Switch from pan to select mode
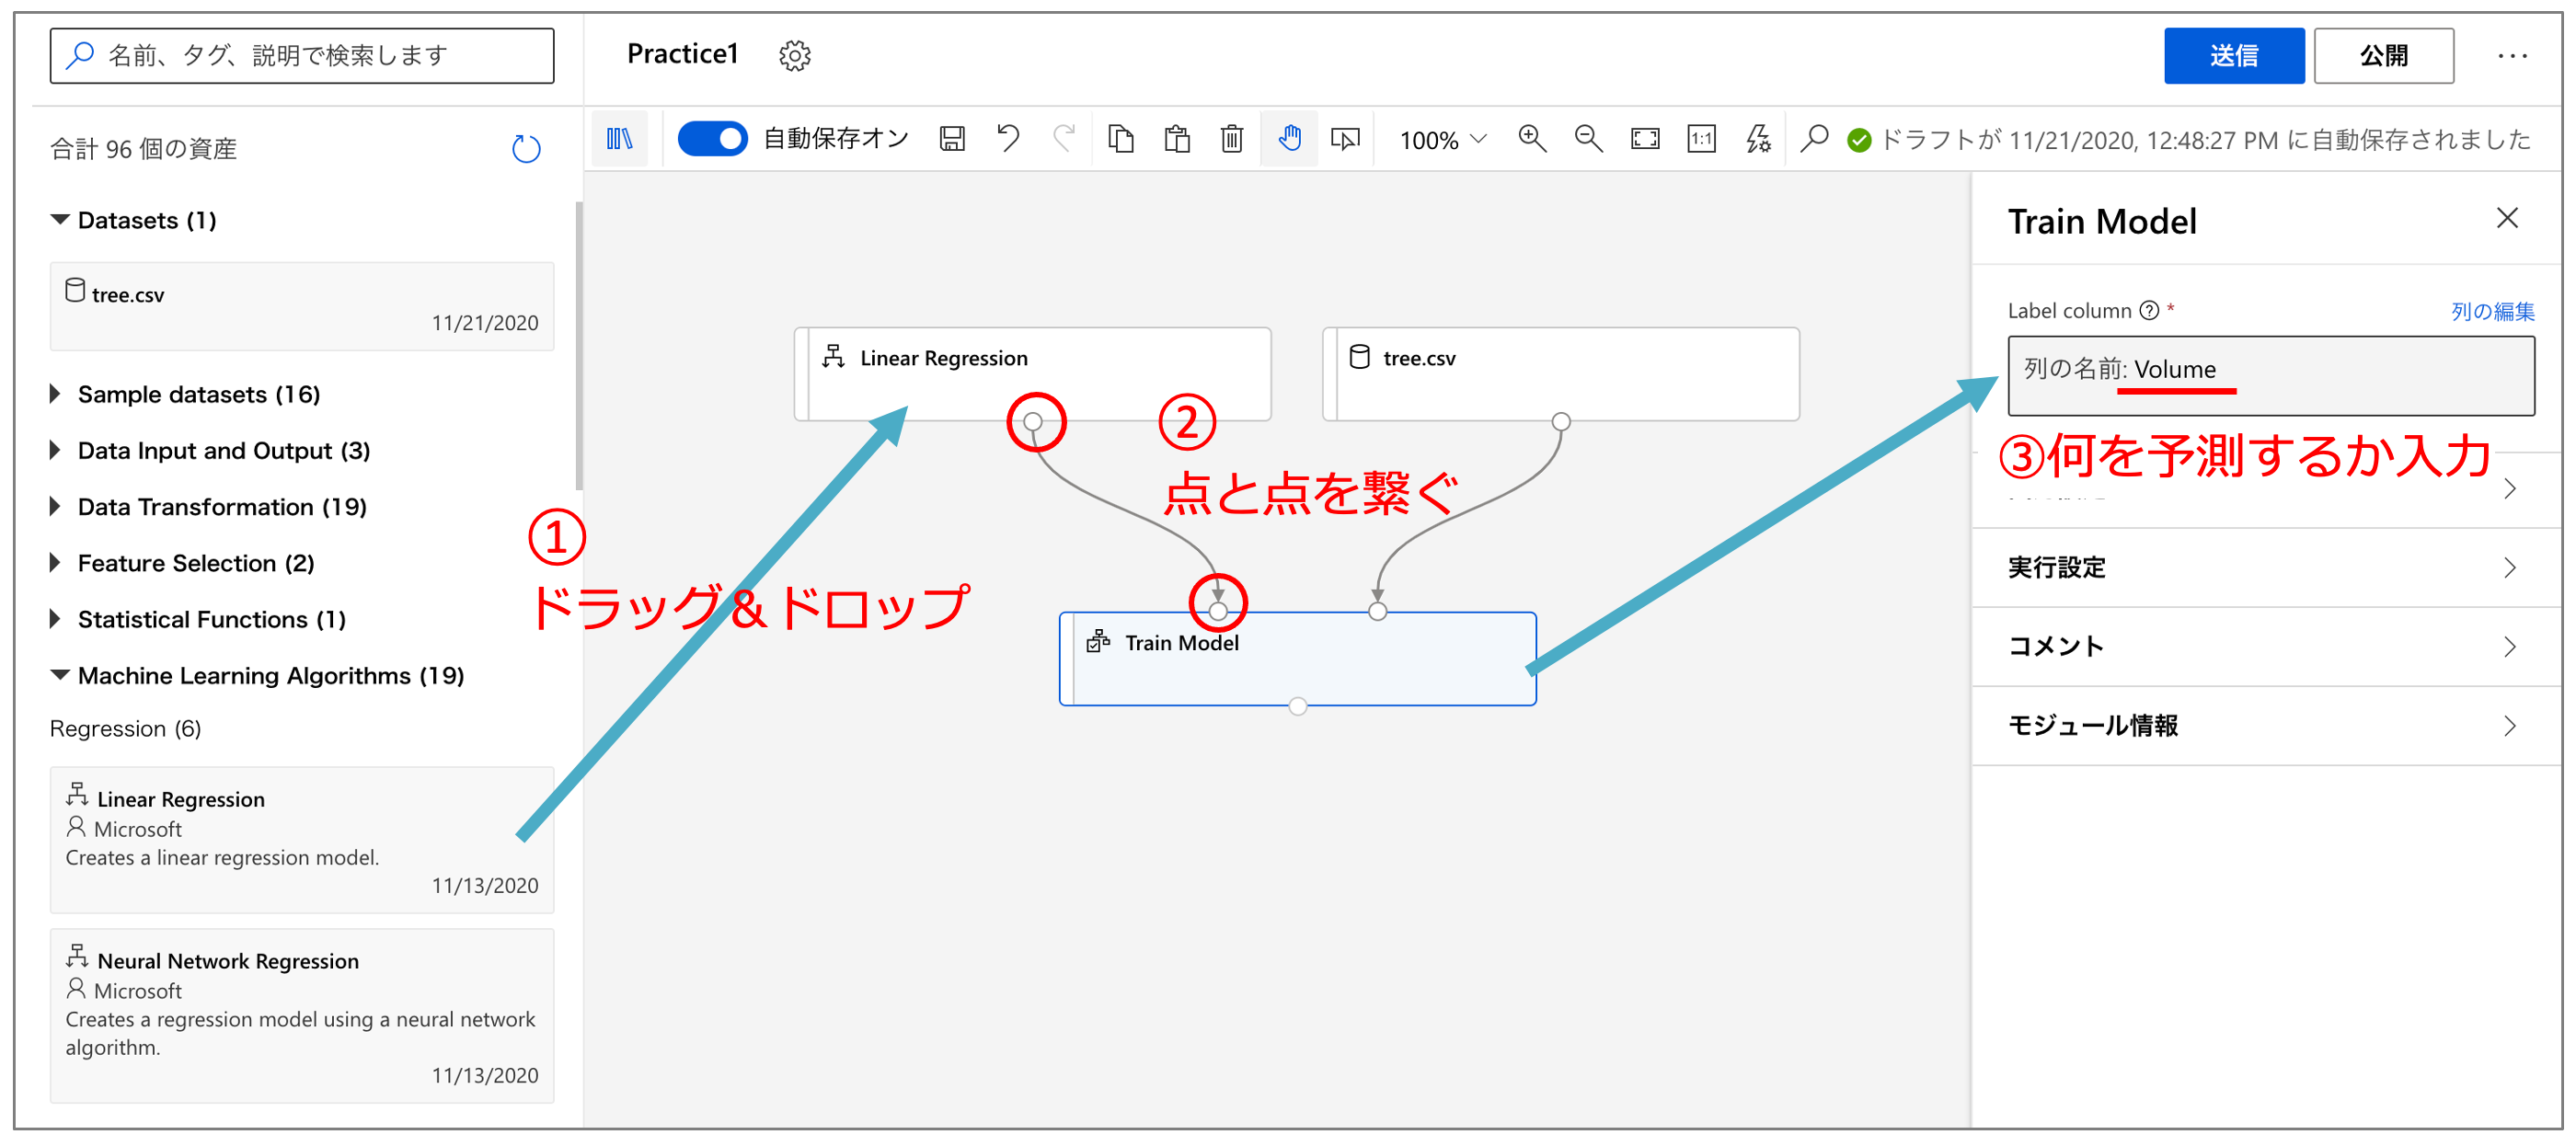2576x1146 pixels. point(1345,139)
